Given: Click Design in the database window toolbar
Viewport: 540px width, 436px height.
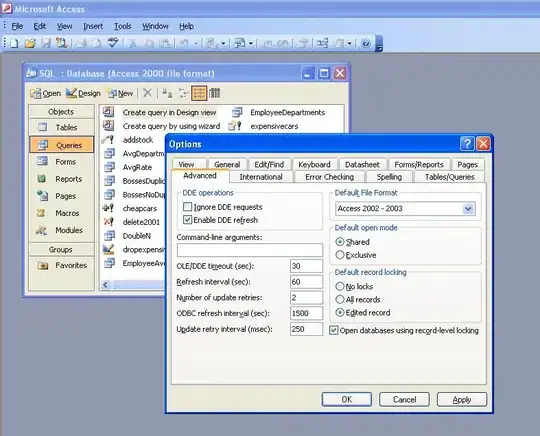Looking at the screenshot, I should 83,93.
